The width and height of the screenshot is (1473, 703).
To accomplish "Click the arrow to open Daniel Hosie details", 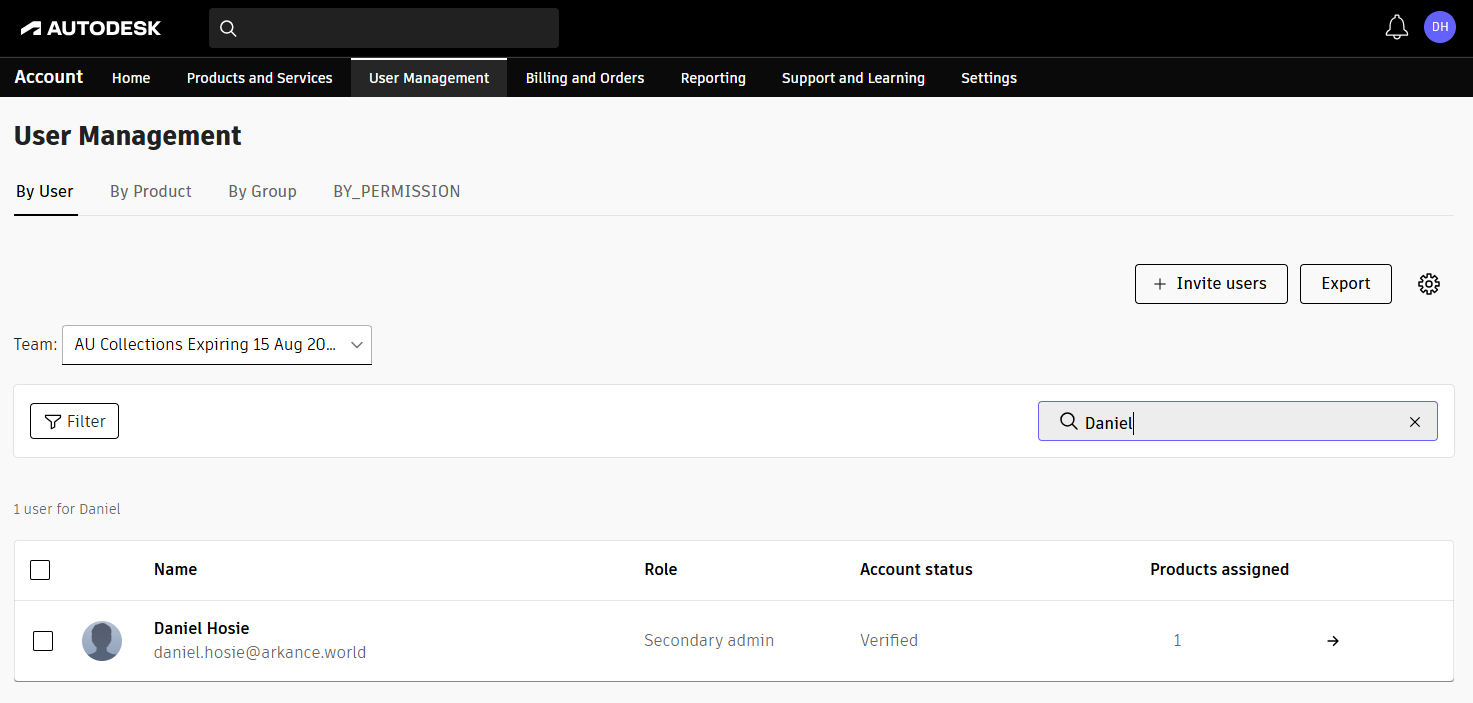I will (1332, 641).
